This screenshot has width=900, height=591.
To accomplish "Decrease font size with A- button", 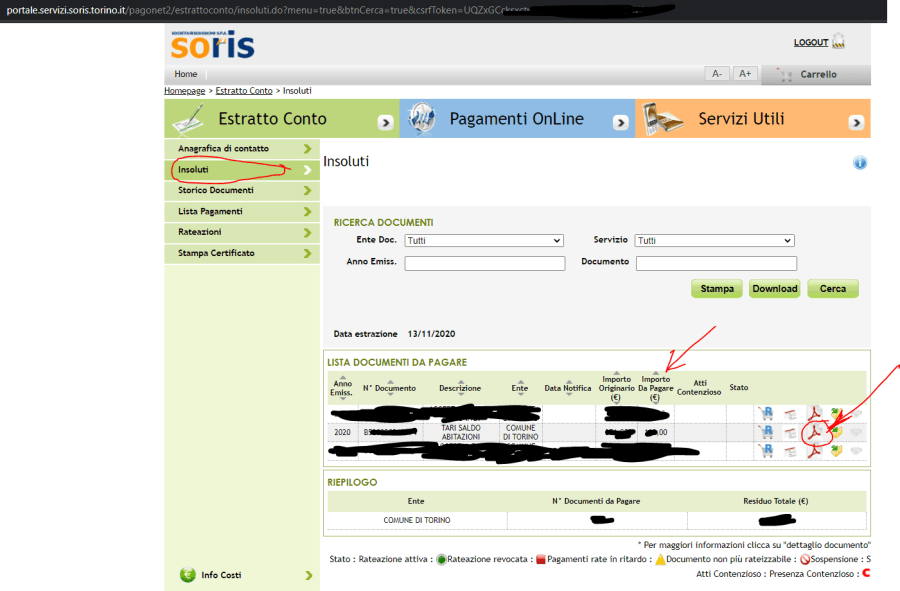I will tap(717, 74).
